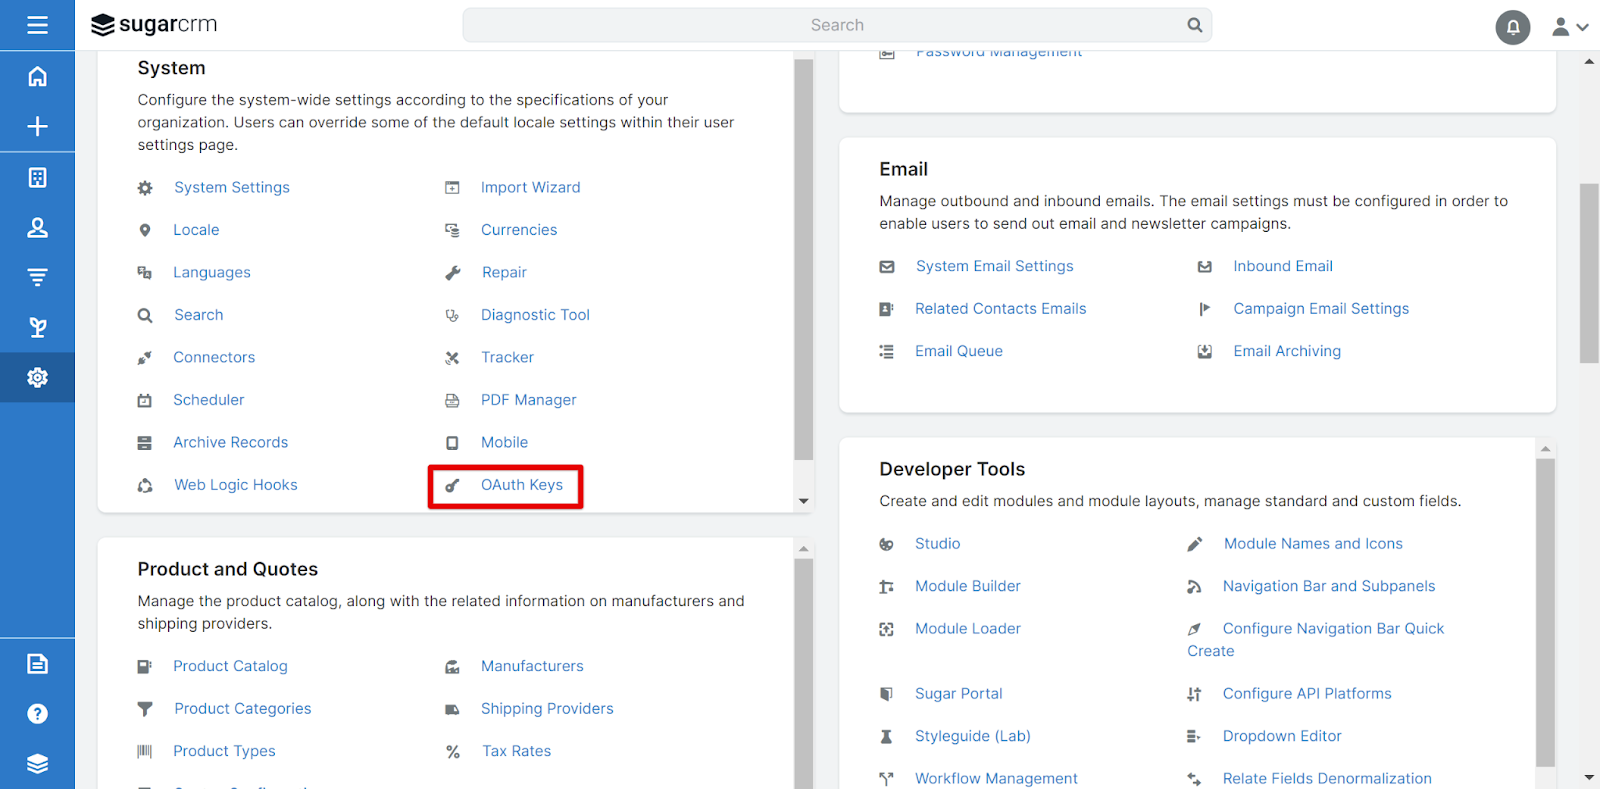1600x789 pixels.
Task: Open Locale settings
Action: tap(196, 230)
